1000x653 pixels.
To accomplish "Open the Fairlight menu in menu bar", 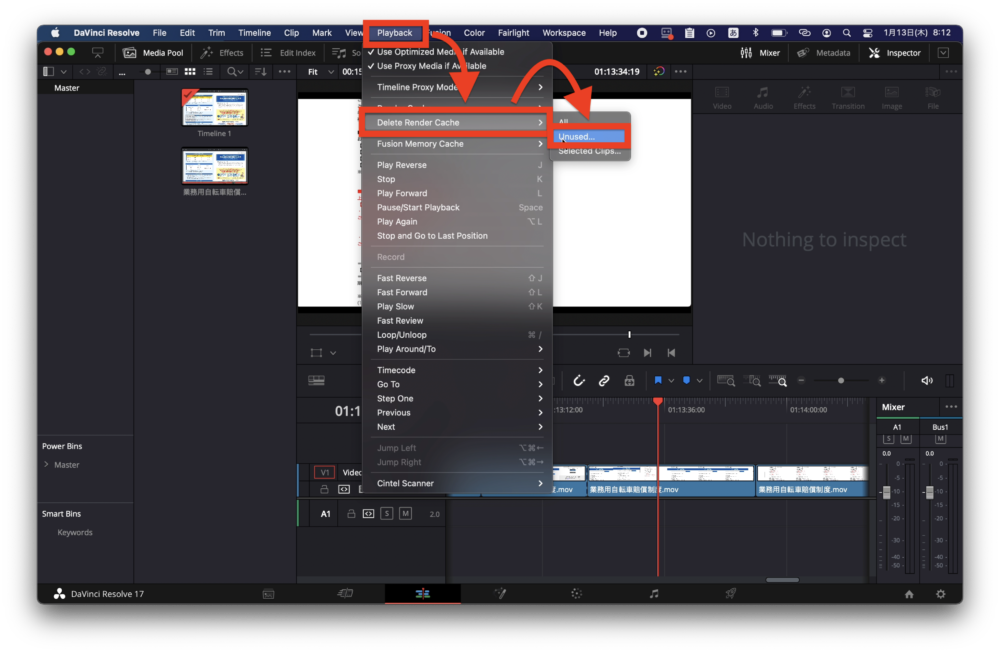I will [x=513, y=33].
